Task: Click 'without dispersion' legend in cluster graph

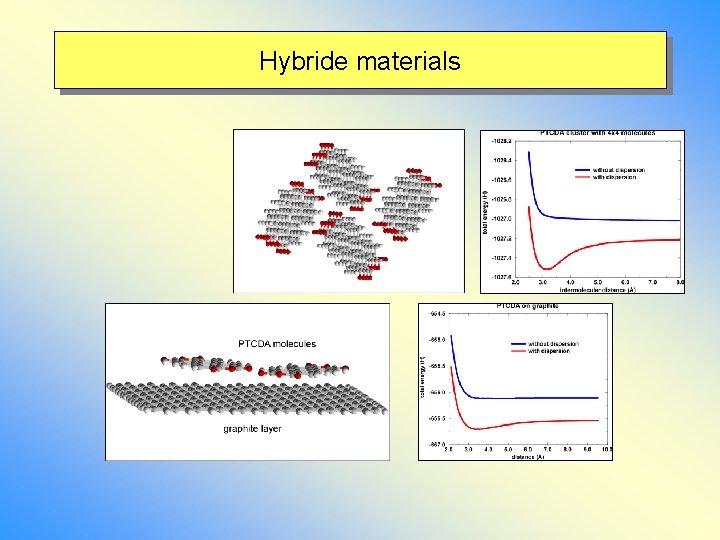Action: click(x=619, y=170)
